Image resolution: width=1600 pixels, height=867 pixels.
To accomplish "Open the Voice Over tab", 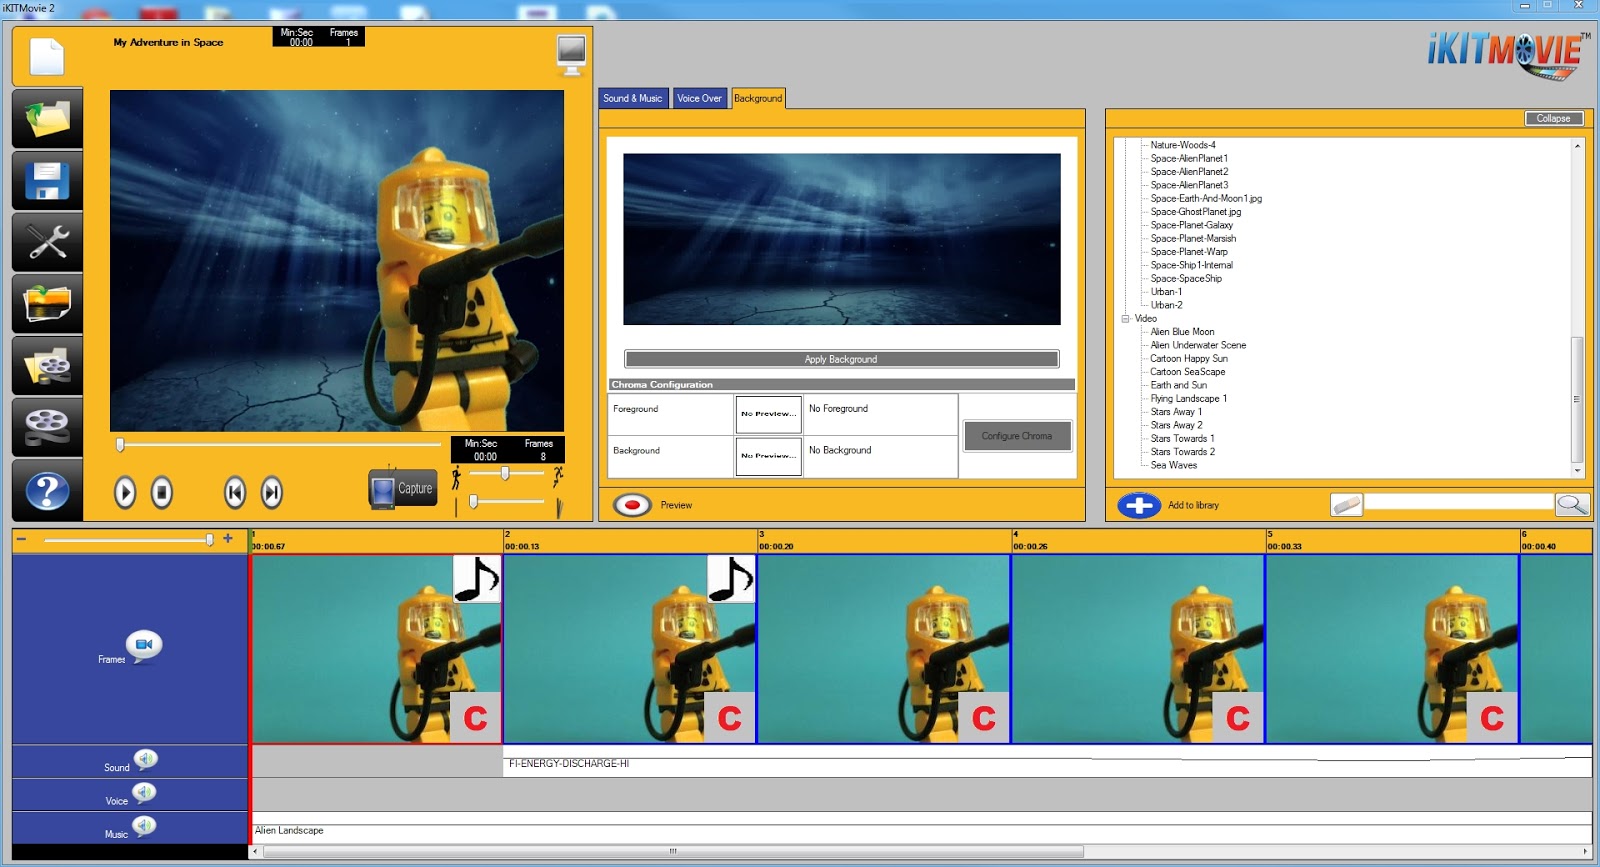I will pos(699,98).
